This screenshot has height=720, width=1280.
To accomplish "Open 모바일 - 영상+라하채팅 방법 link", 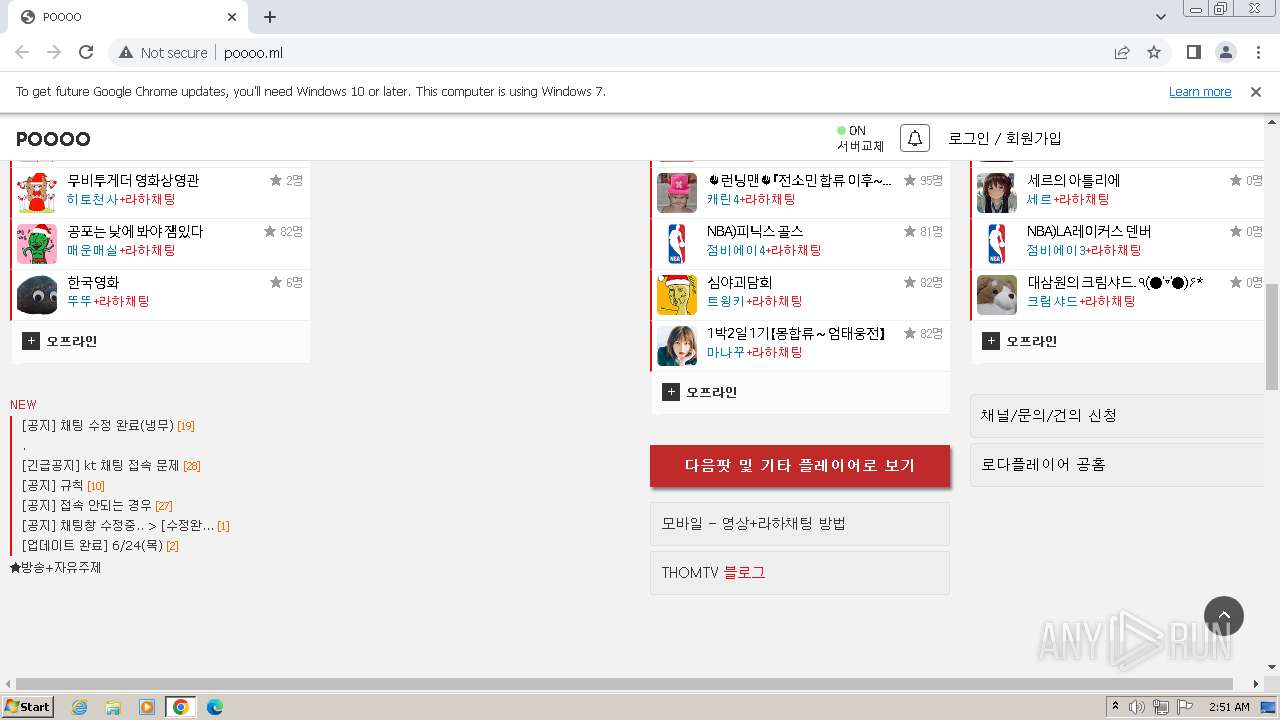I will click(800, 523).
